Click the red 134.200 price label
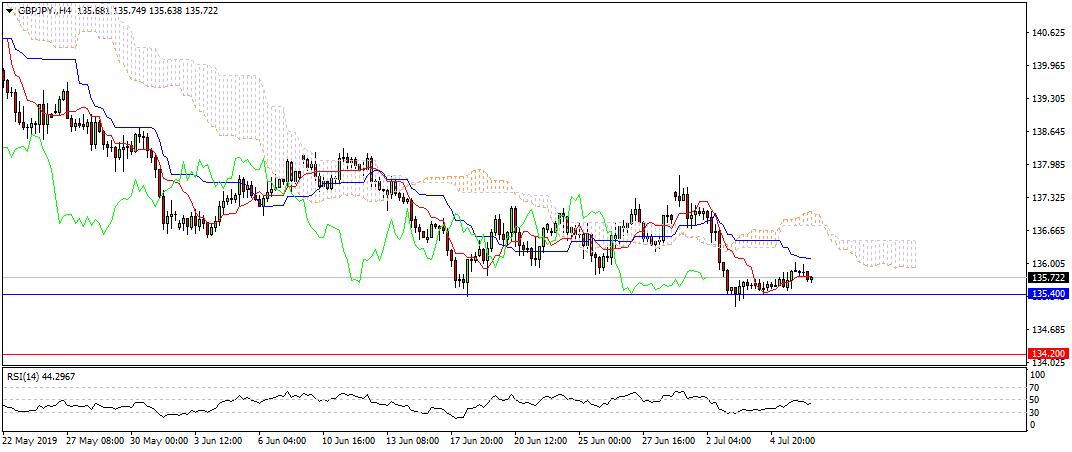Viewport: 1072px width, 452px height. 1049,354
